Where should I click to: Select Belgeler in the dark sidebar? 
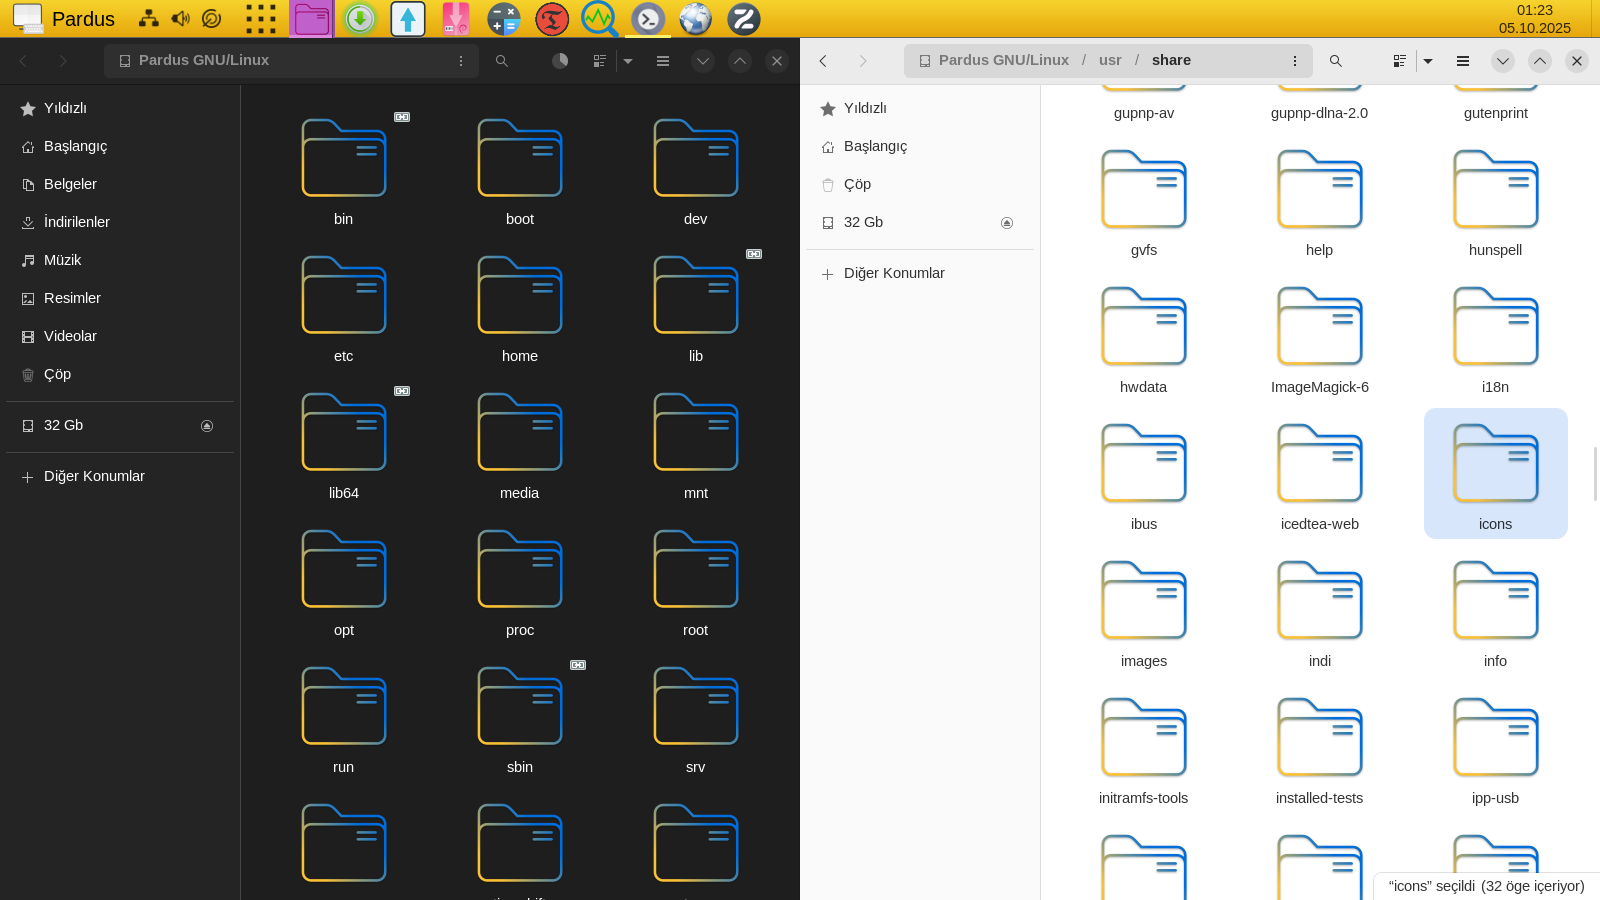[x=70, y=184]
